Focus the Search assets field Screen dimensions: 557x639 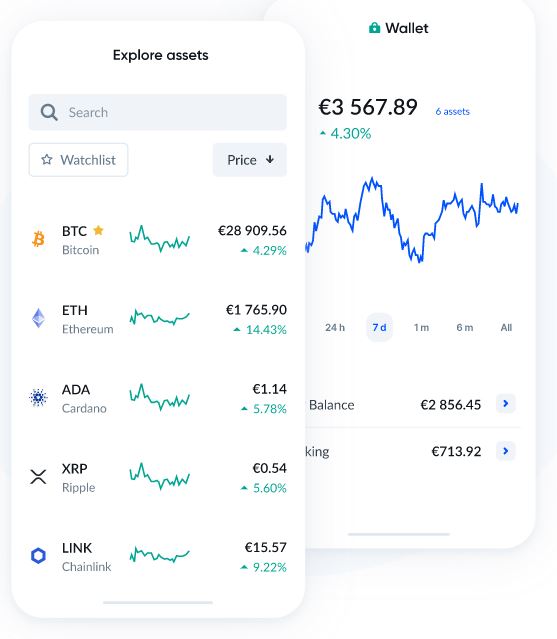[x=158, y=112]
